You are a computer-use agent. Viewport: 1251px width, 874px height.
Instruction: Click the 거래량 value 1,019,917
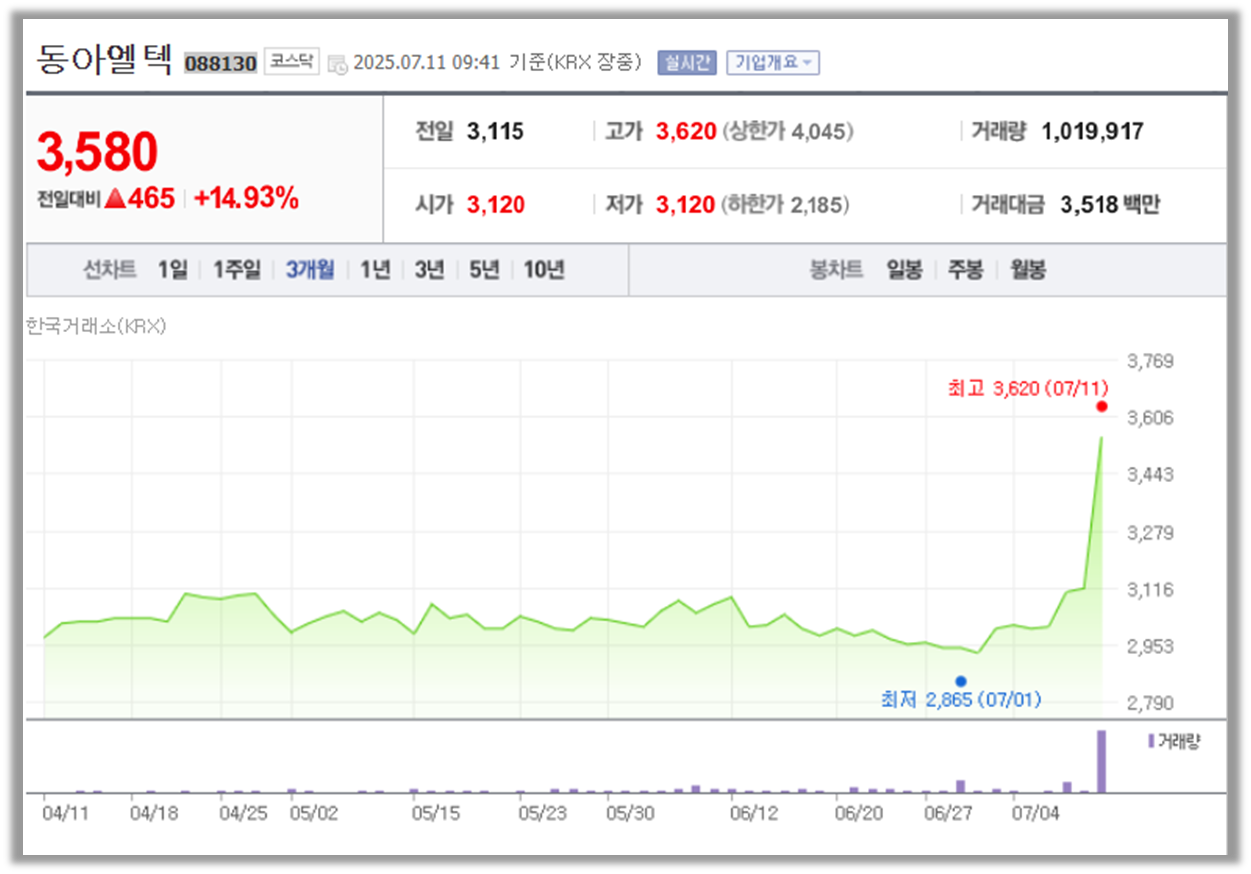point(1092,131)
